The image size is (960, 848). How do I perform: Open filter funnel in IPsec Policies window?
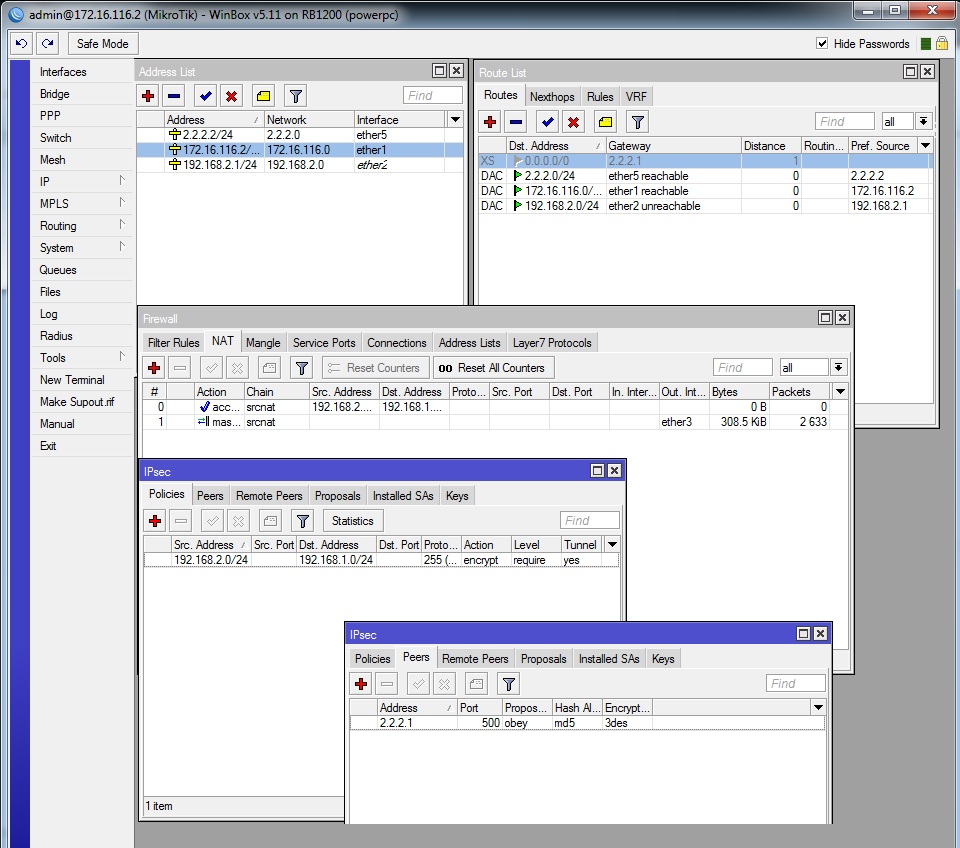pyautogui.click(x=302, y=521)
